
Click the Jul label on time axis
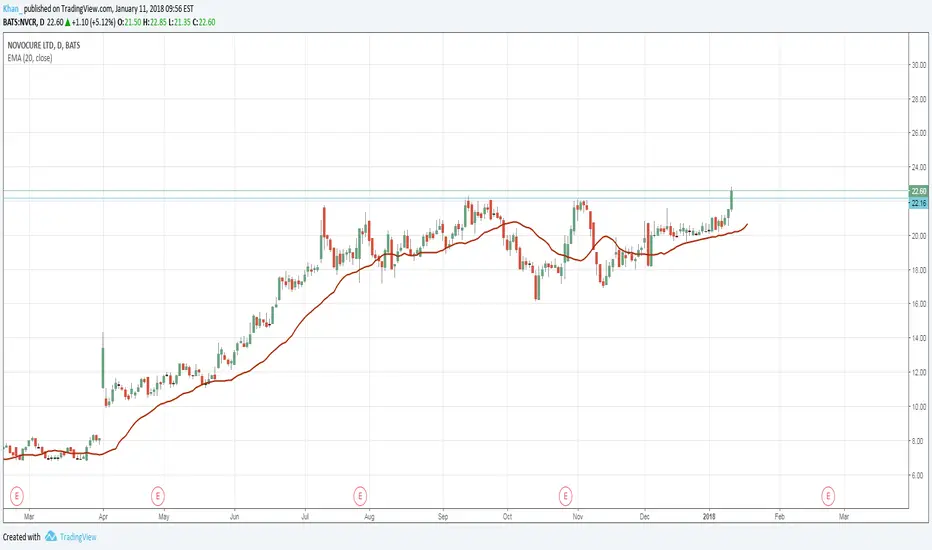305,517
